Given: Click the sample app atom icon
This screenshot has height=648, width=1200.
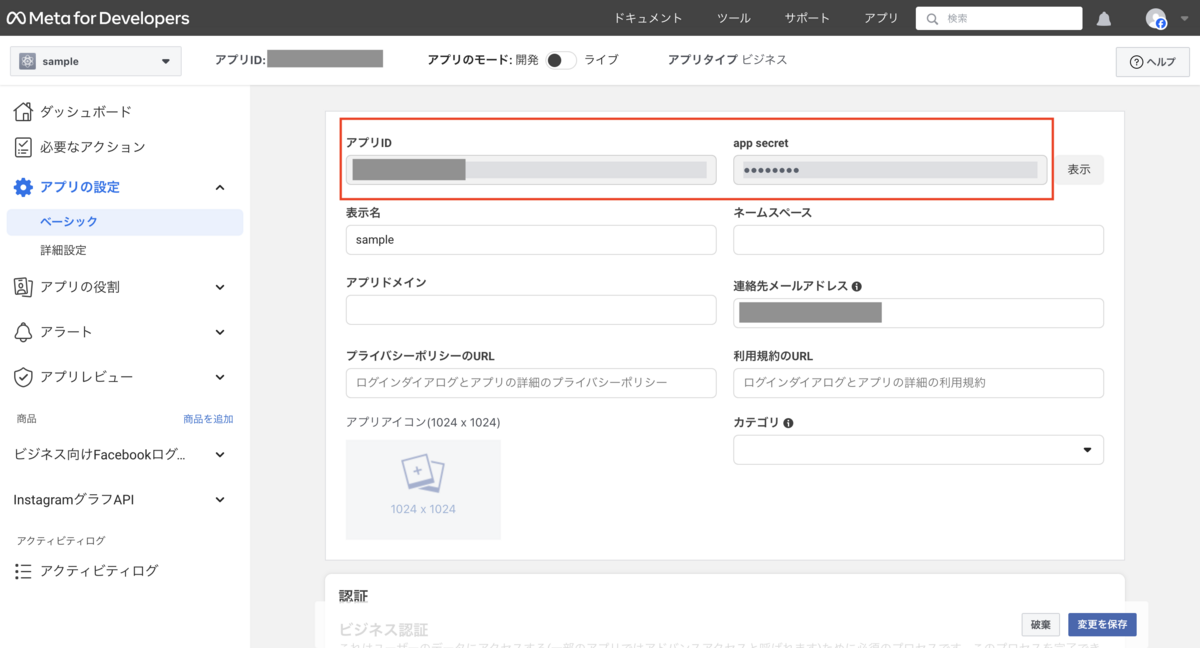Looking at the screenshot, I should (27, 61).
